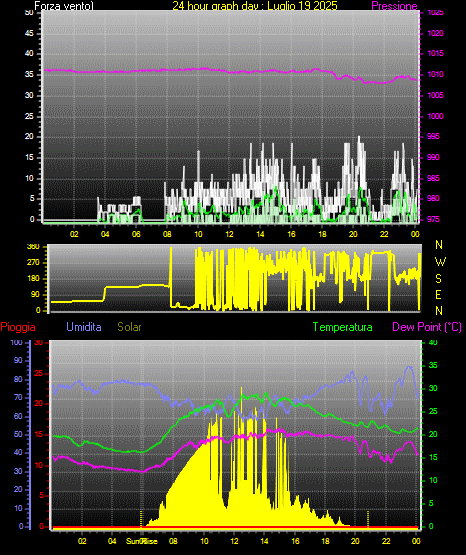
Task: Click pressure axis value 985
Action: coord(433,178)
